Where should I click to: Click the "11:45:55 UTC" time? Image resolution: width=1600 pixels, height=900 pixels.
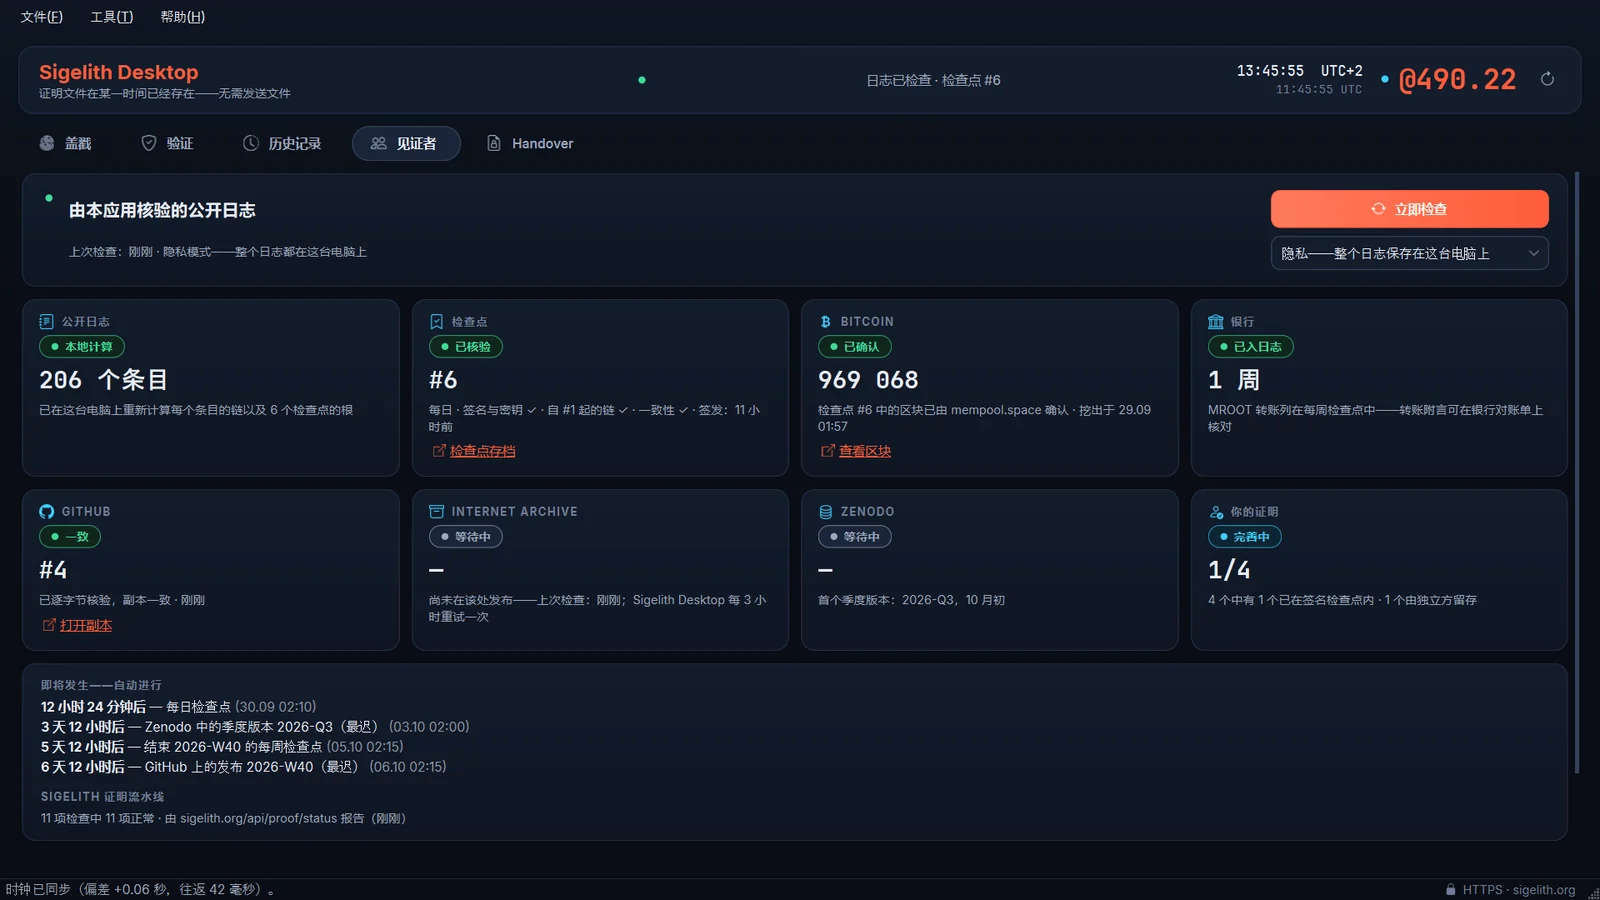(x=1319, y=89)
